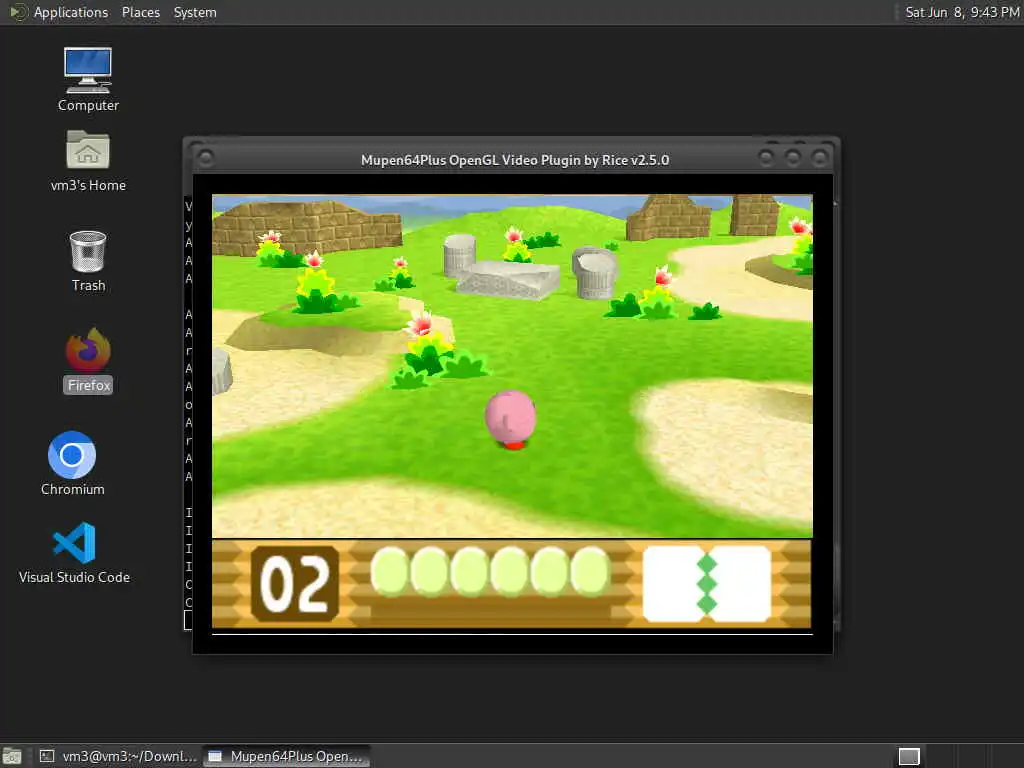Click the gray stone slab in game
Screen dimensions: 1024x768
pyautogui.click(x=508, y=280)
